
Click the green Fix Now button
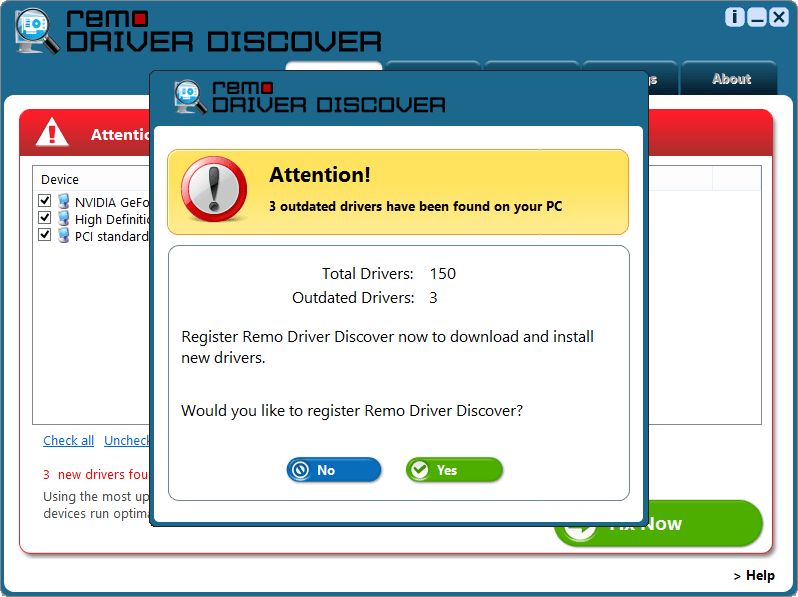705,523
